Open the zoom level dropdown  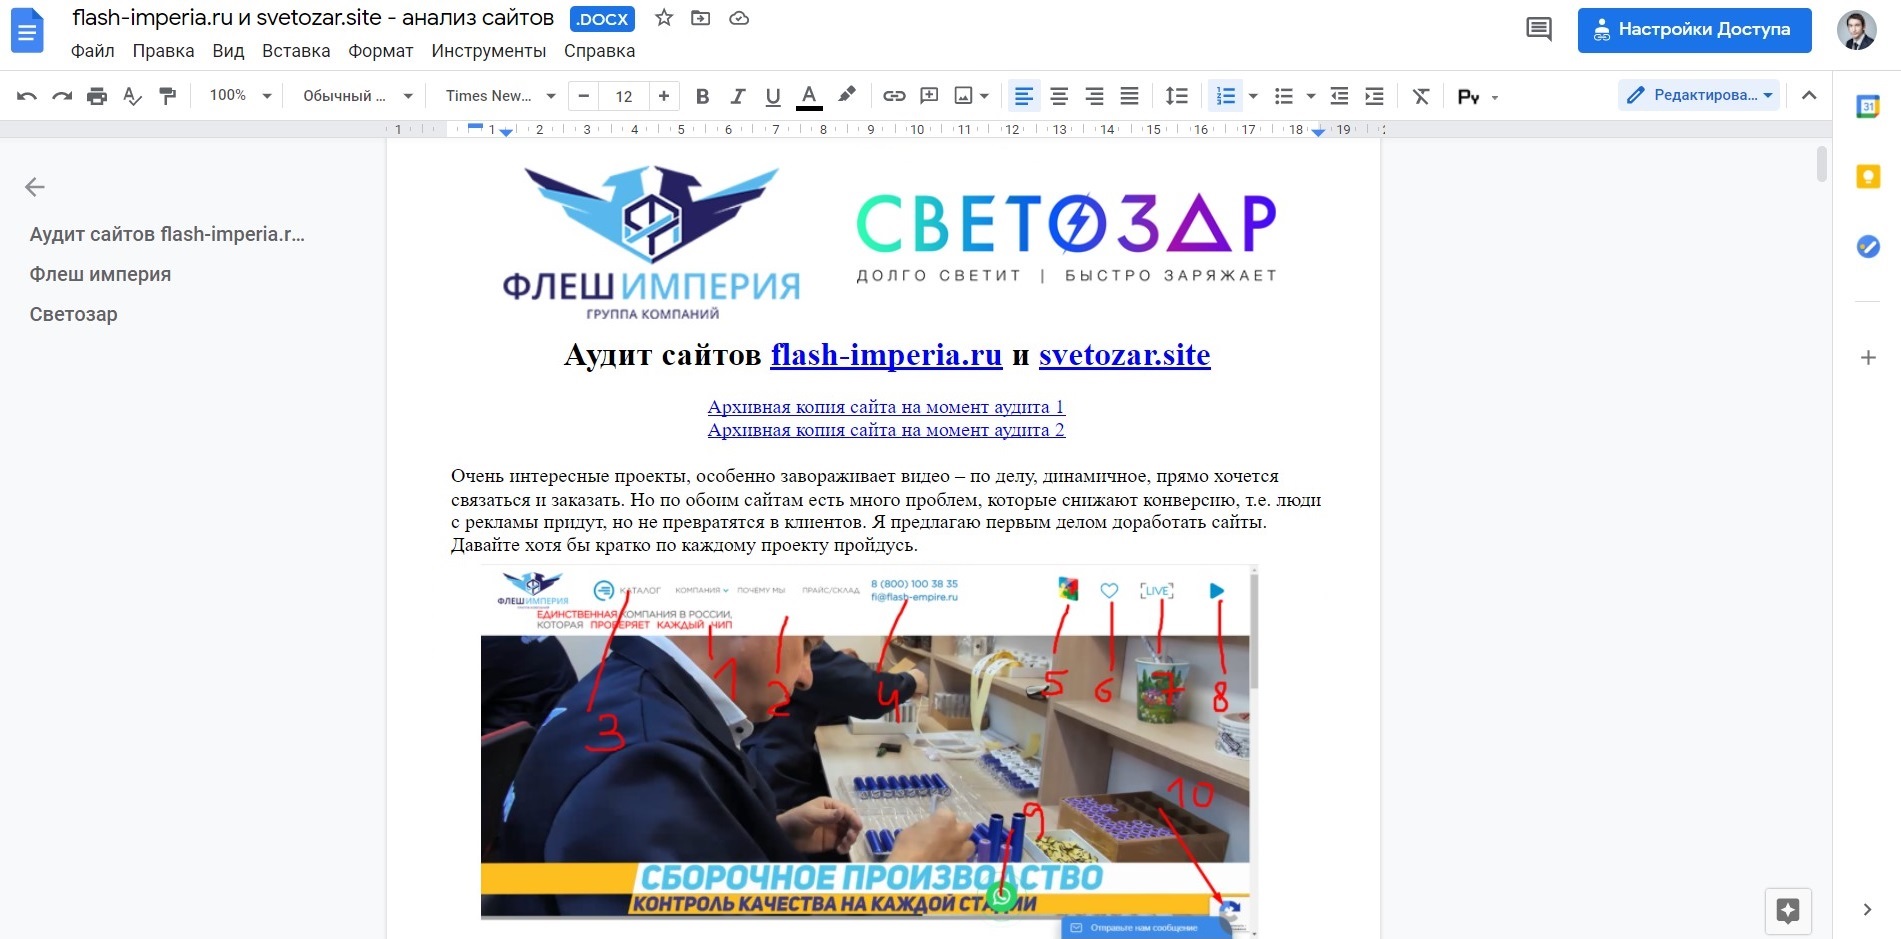(238, 95)
